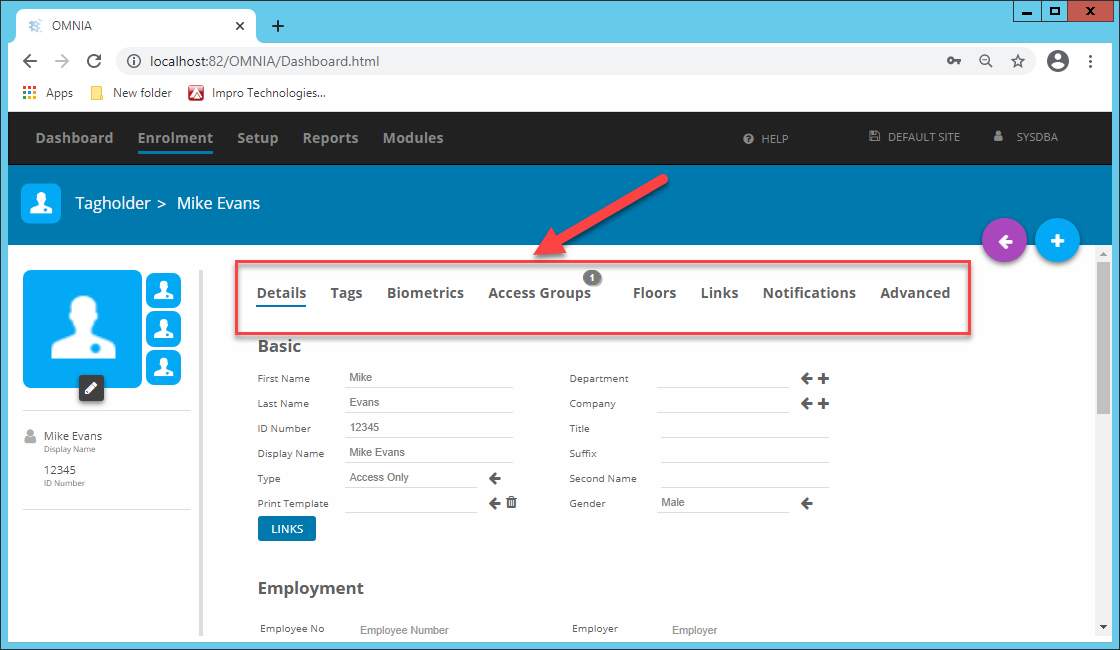Bookmark this page with star icon
This screenshot has width=1120, height=650.
(x=1018, y=61)
